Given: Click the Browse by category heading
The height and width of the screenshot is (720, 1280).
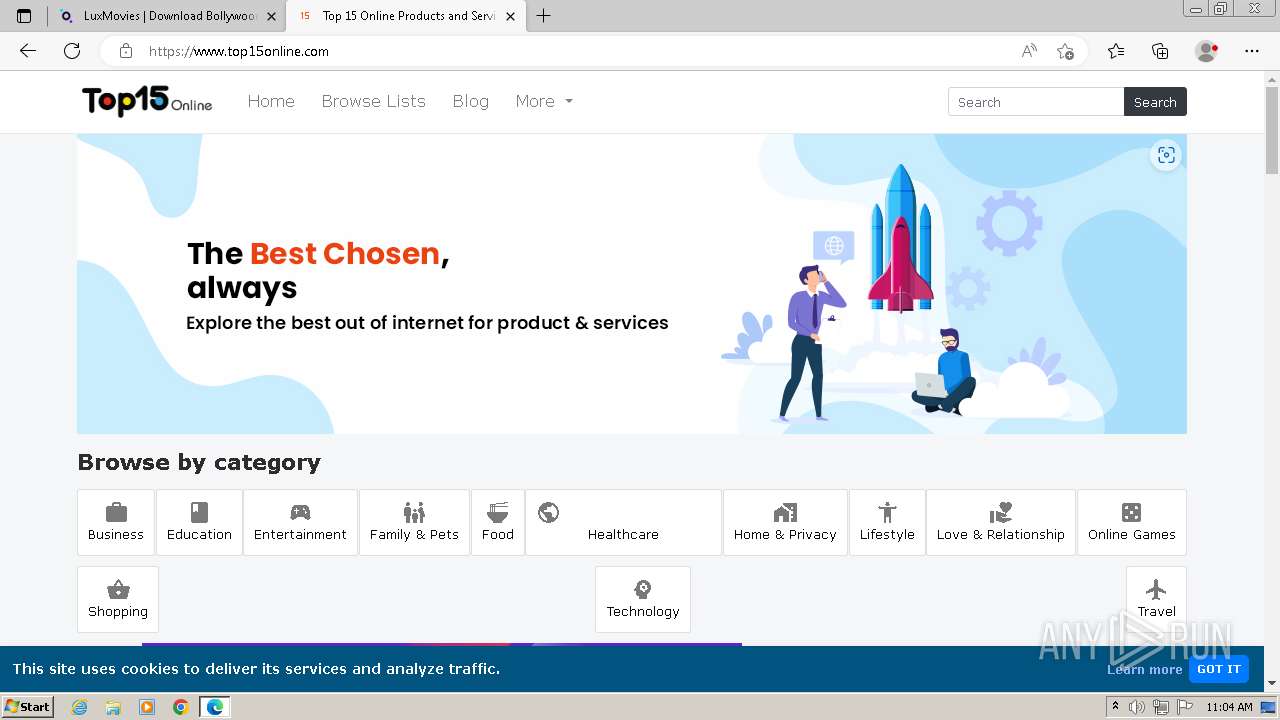Looking at the screenshot, I should [x=199, y=462].
